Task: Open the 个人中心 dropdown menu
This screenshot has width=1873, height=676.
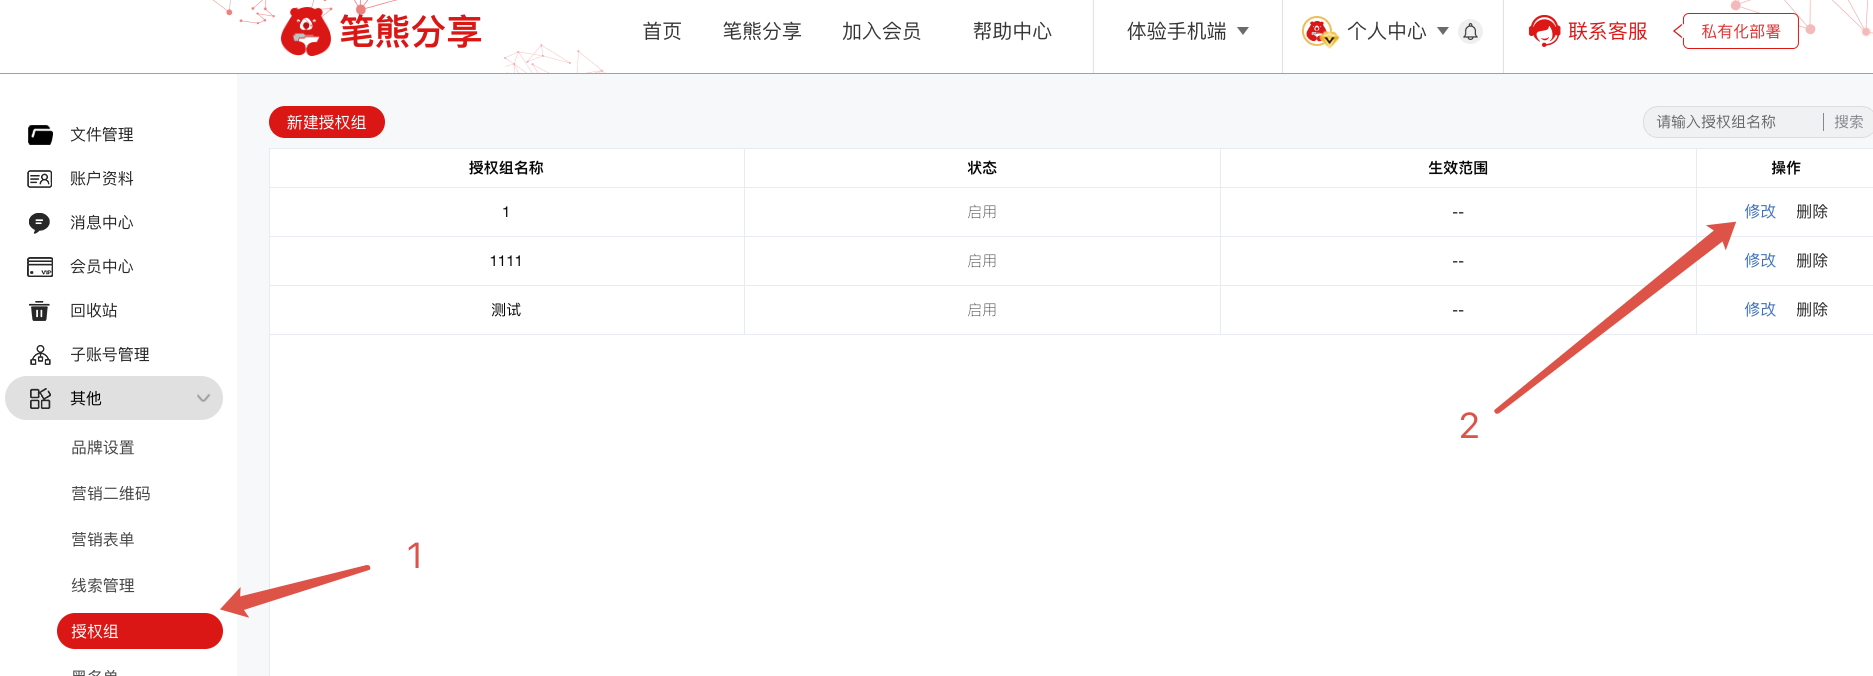Action: 1397,32
